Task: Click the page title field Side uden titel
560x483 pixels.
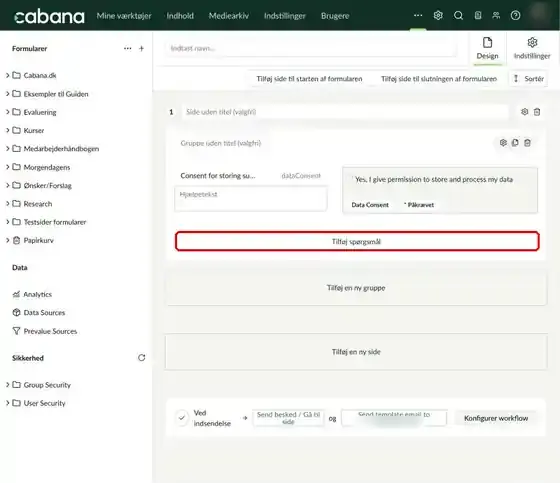Action: (x=345, y=112)
